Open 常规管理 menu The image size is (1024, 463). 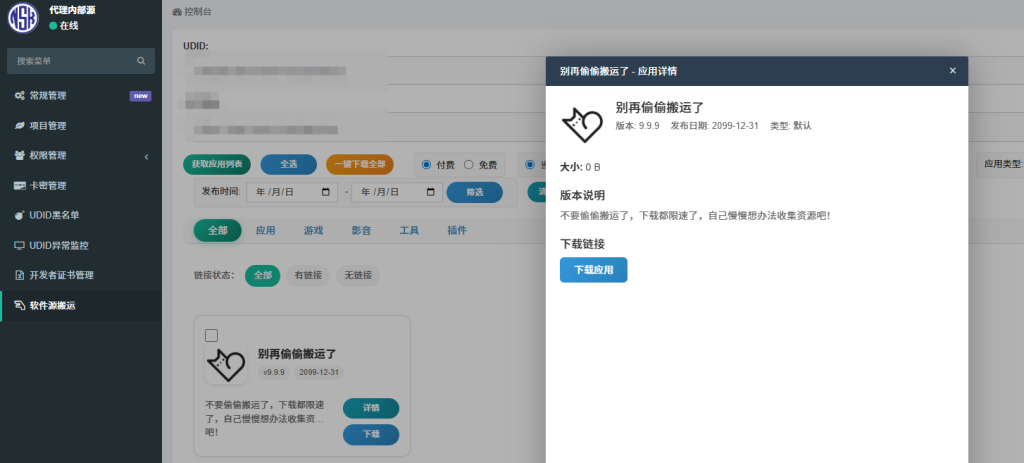(81, 96)
